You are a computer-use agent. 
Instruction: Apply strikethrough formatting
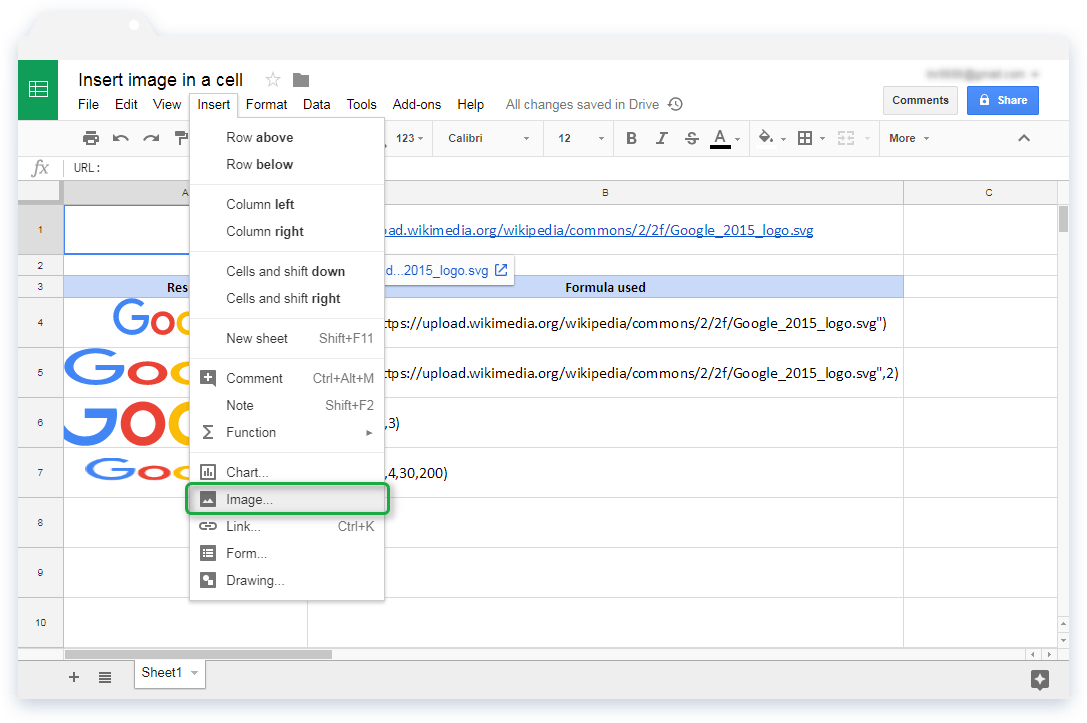692,138
